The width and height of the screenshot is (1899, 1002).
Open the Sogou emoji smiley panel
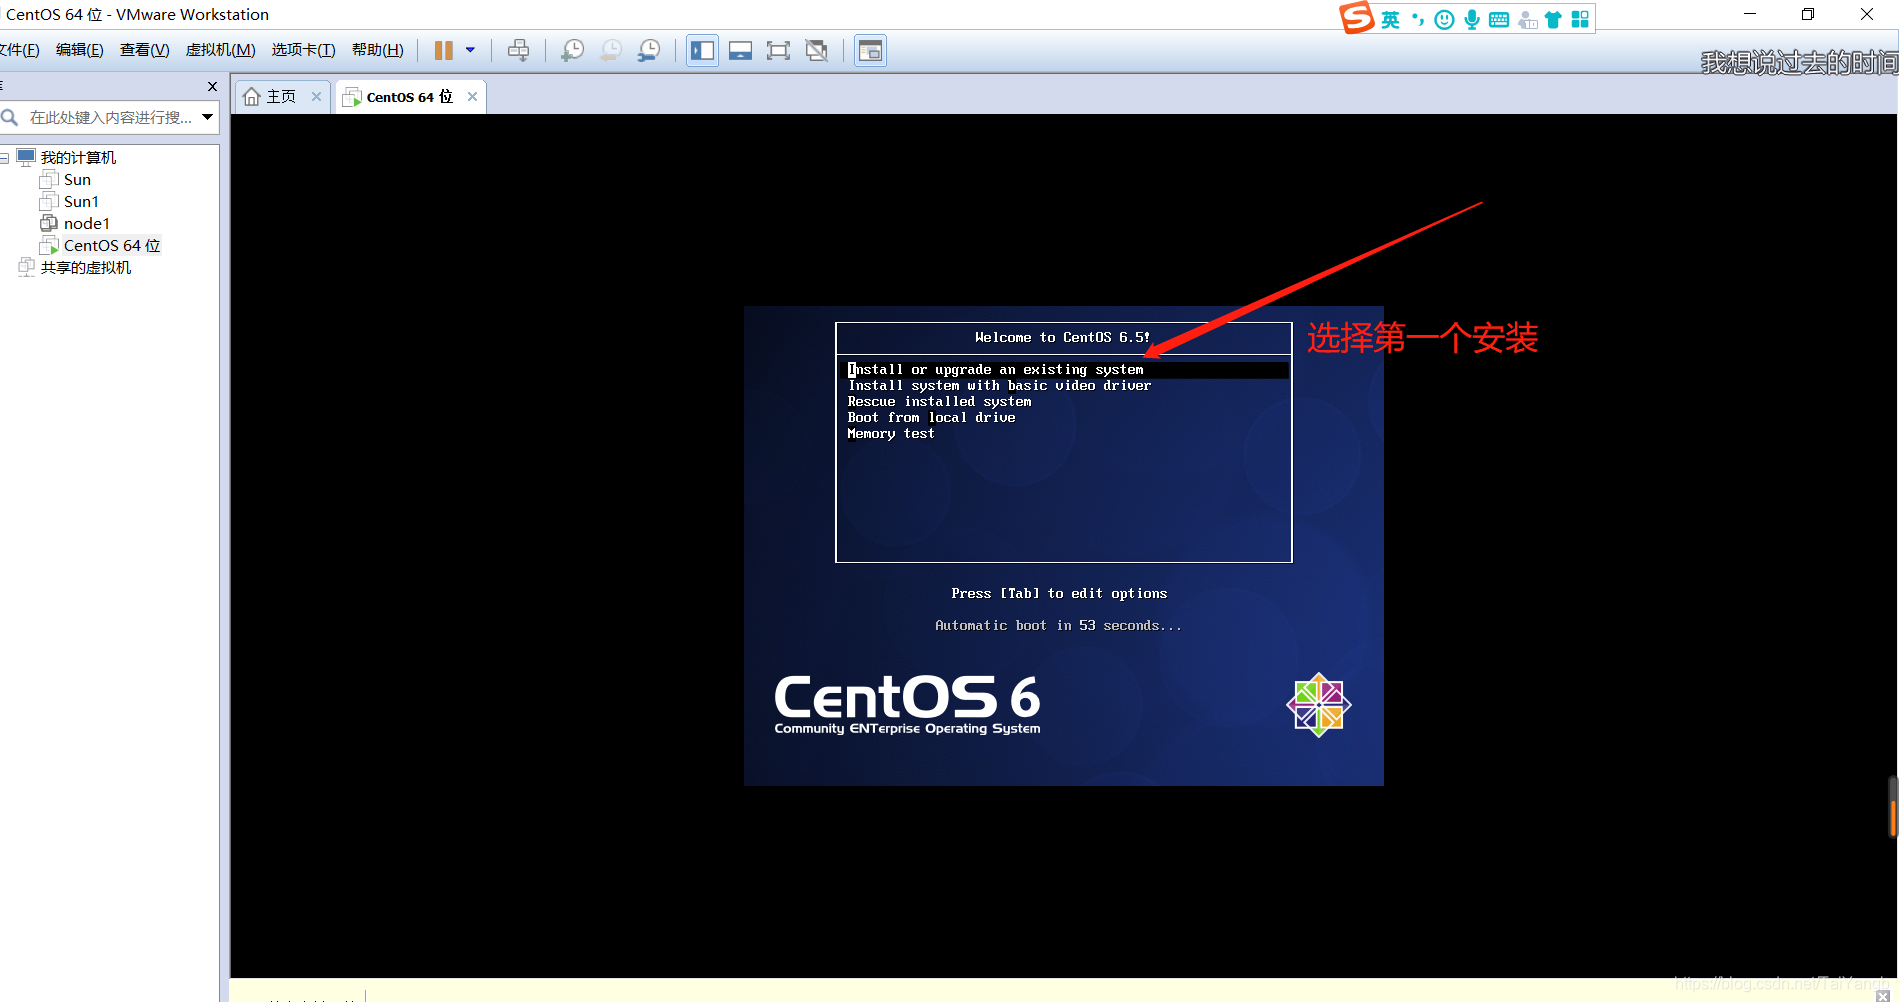pos(1444,20)
